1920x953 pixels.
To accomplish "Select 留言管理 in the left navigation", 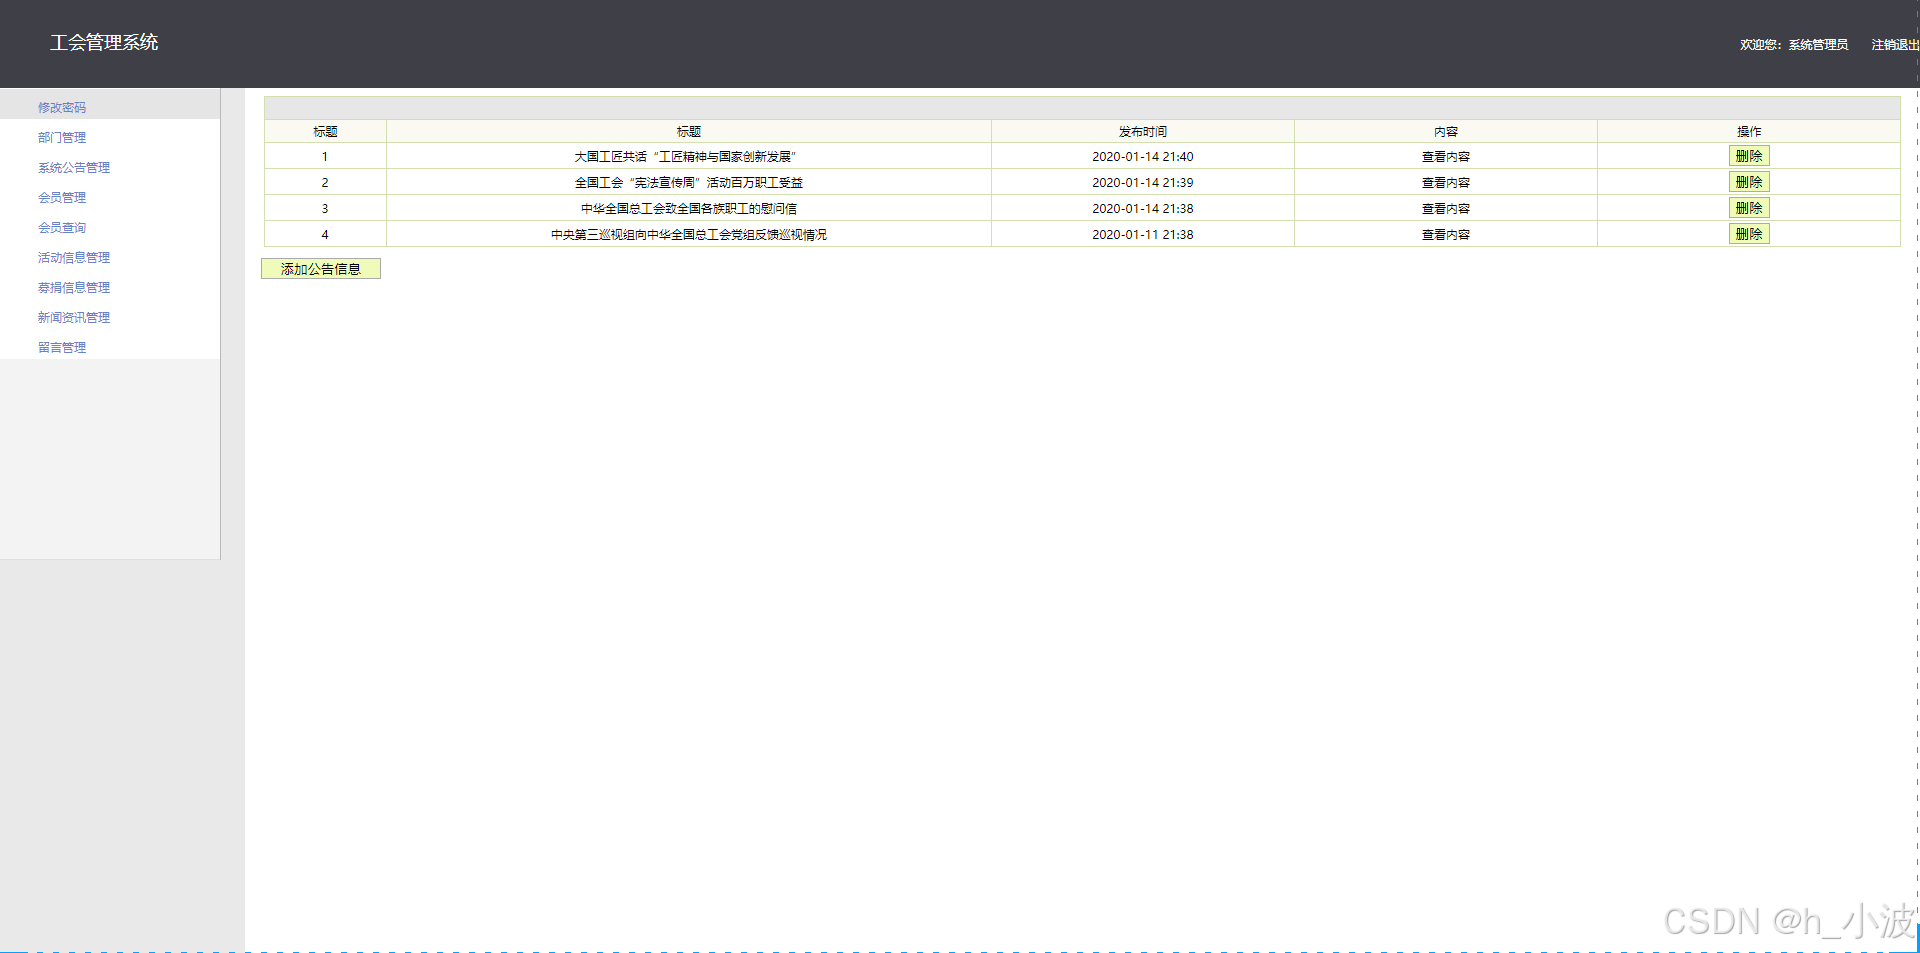I will (62, 347).
